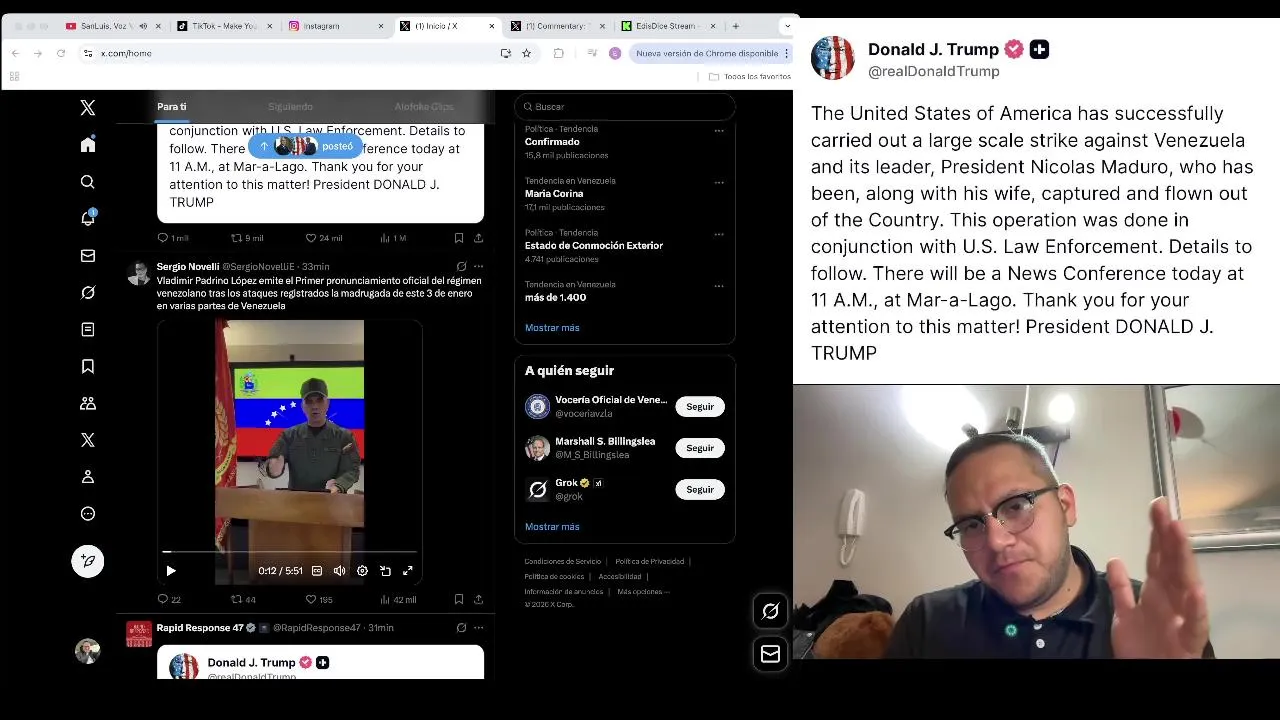
Task: Open Notifications bell in sidebar
Action: coord(88,218)
